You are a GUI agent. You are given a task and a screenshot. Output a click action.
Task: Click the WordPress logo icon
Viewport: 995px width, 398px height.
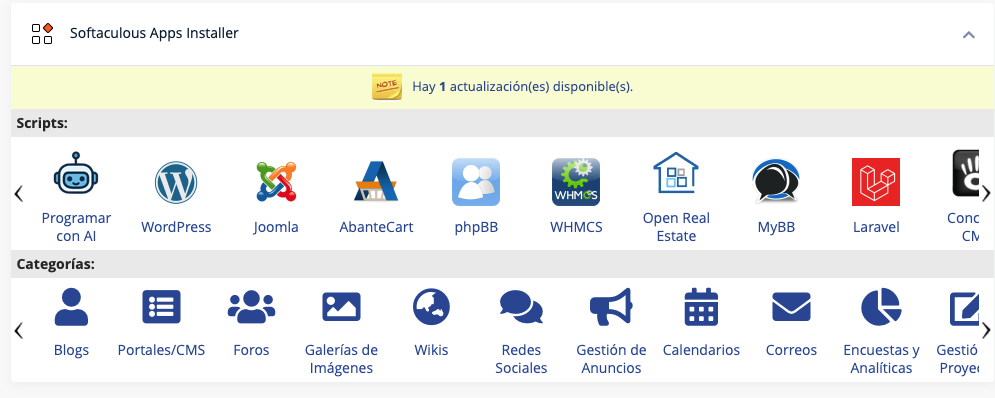(x=176, y=182)
